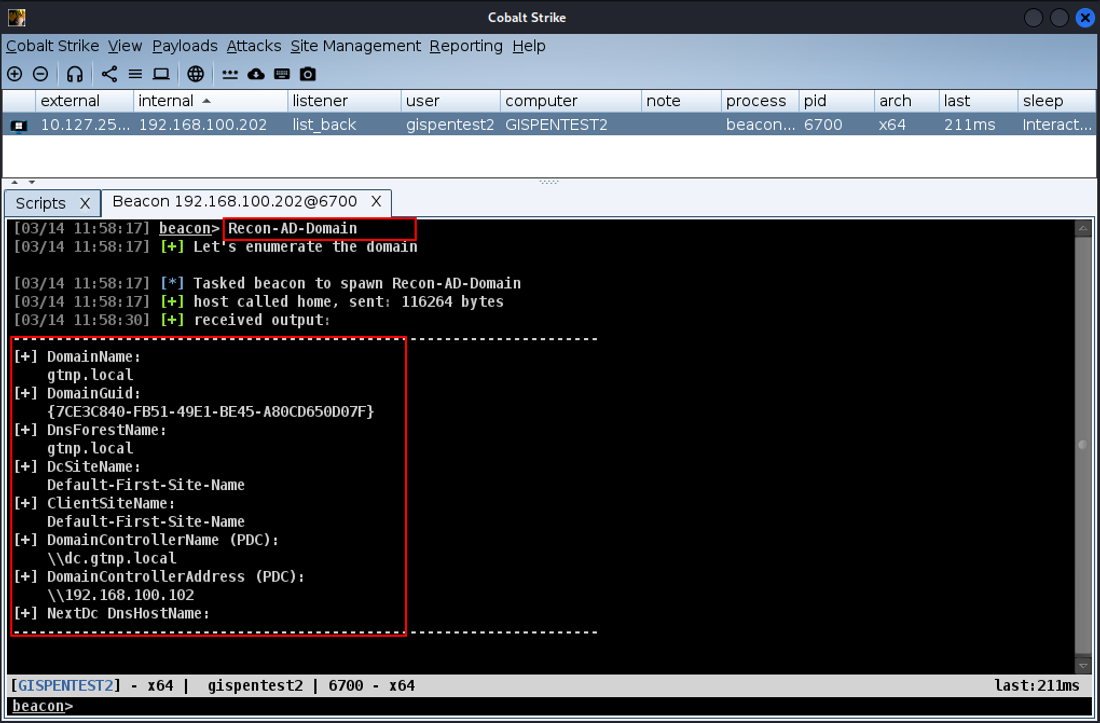Click the DomainGuid value line
This screenshot has width=1100, height=723.
[210, 412]
